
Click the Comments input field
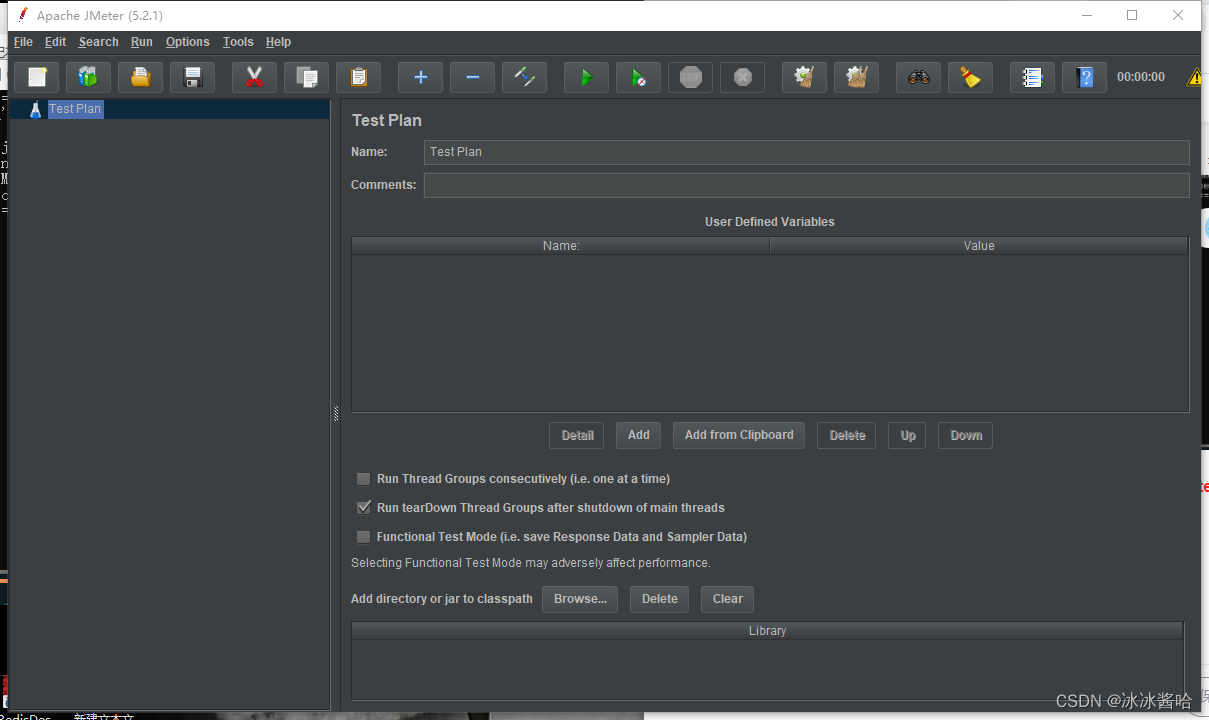tap(807, 185)
